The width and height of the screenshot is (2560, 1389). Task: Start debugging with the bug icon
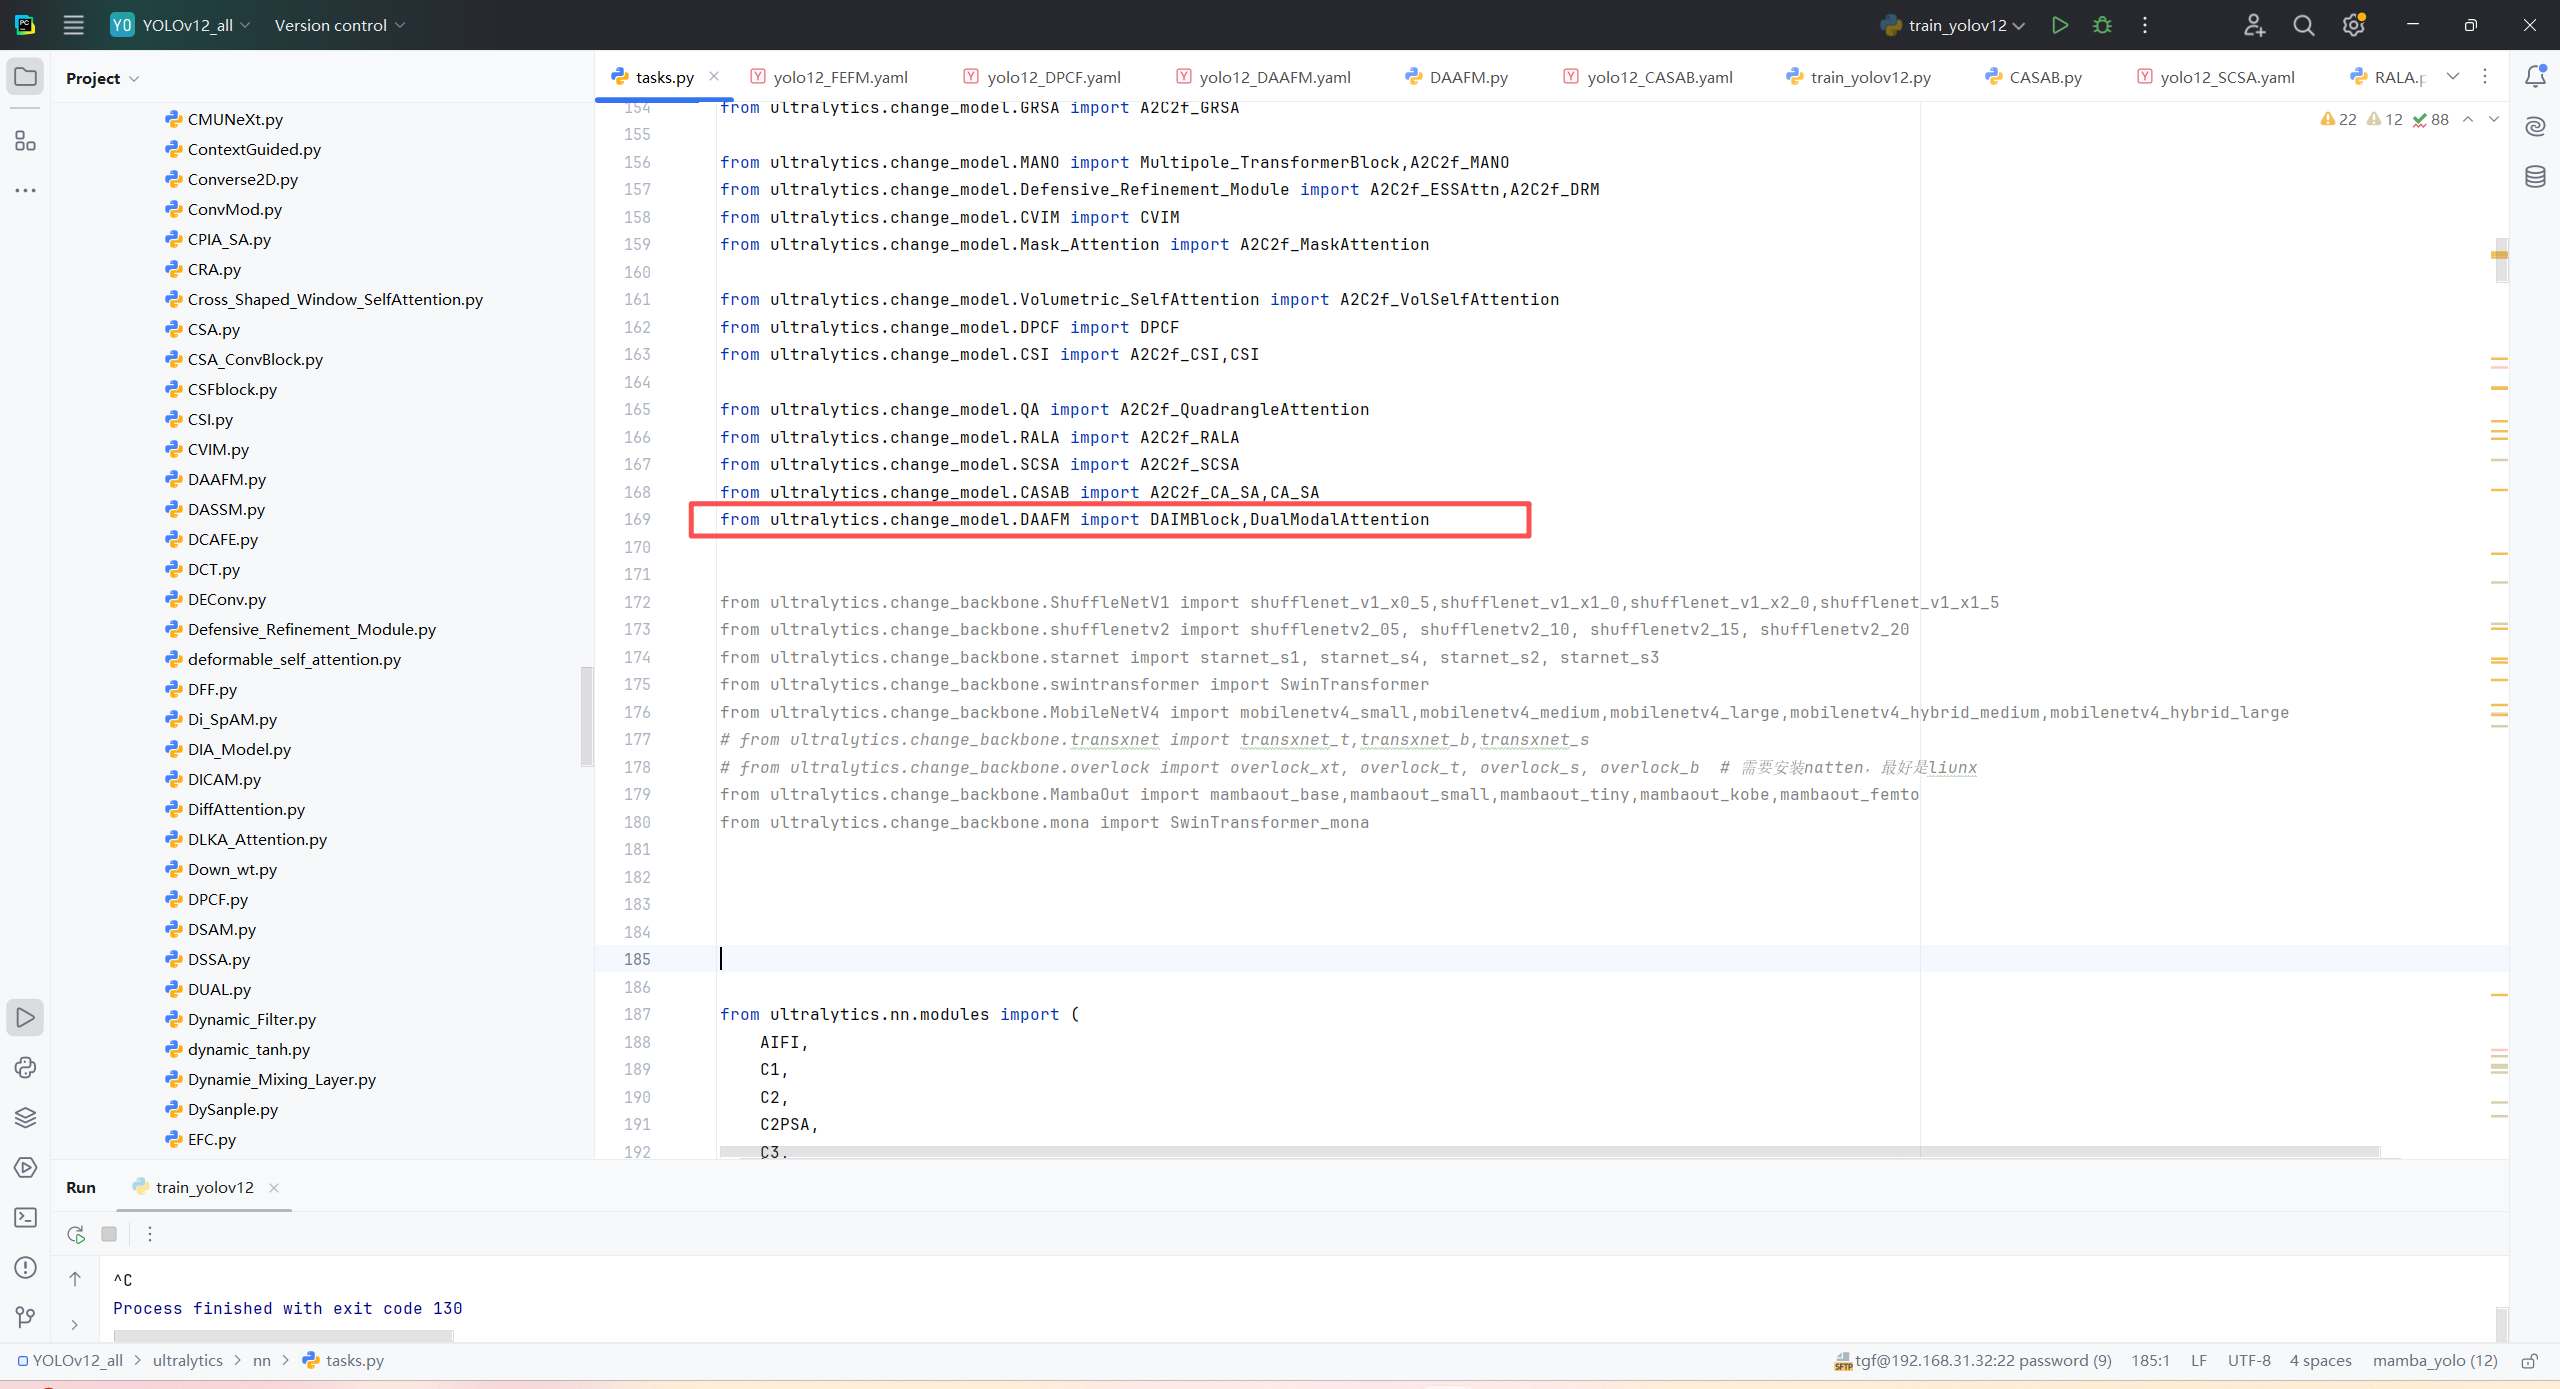point(2102,25)
